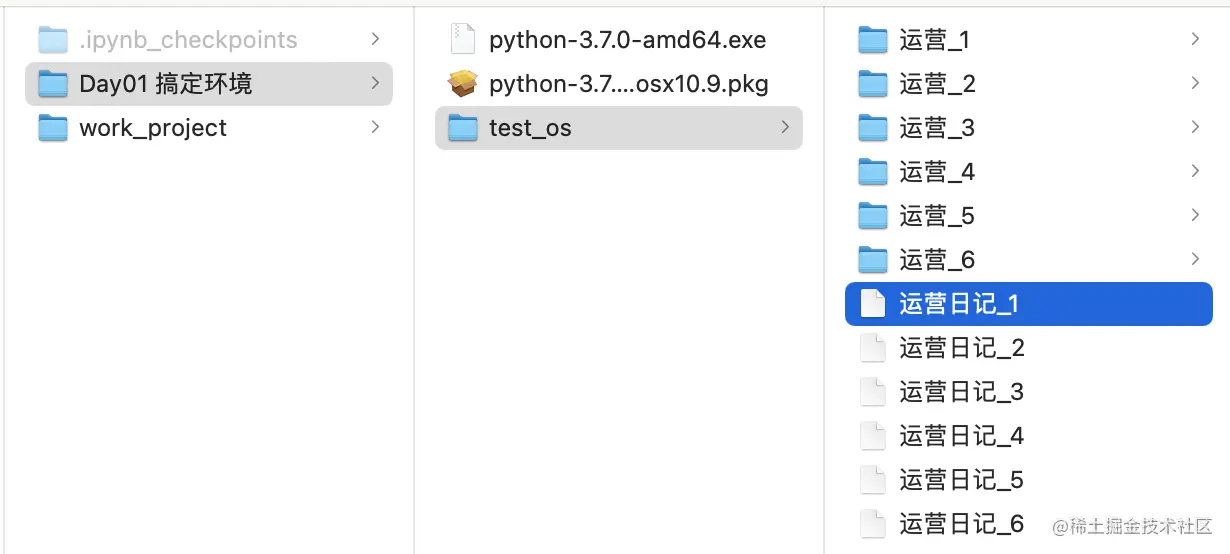Select the 运营日记_2 file
The width and height of the screenshot is (1230, 554).
[x=1029, y=348]
